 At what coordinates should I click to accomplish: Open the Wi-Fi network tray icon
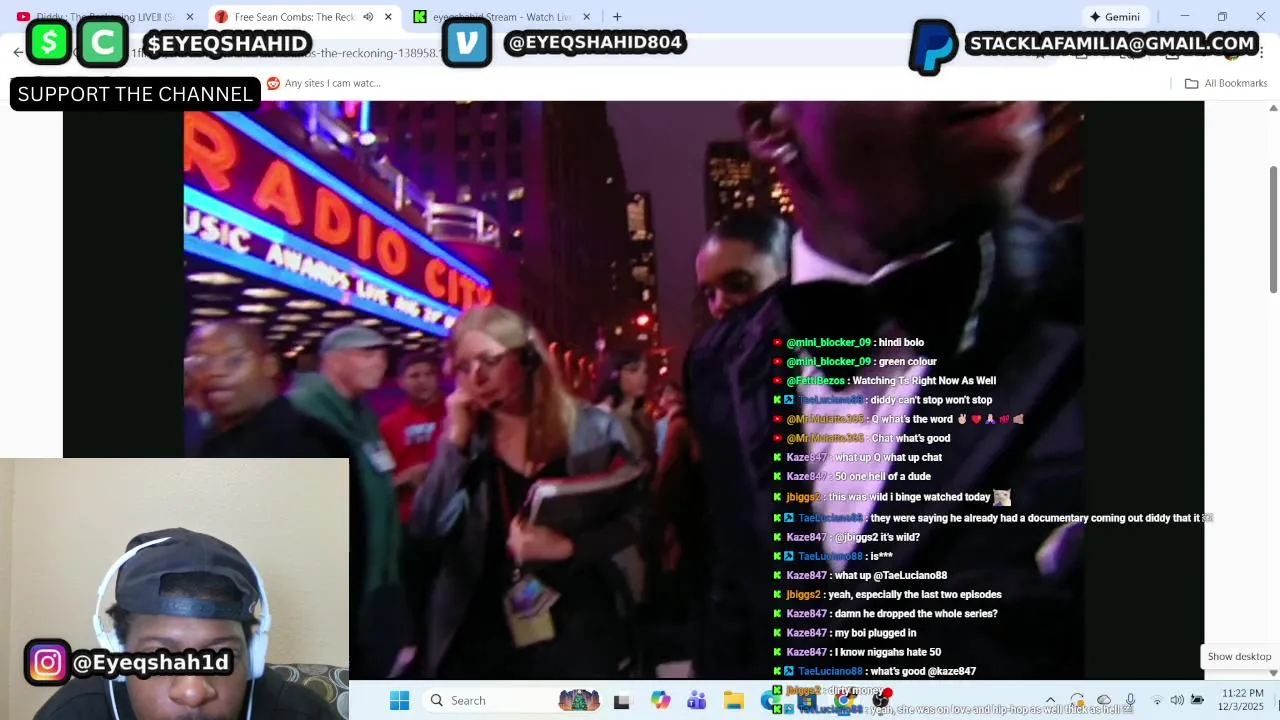tap(1157, 700)
